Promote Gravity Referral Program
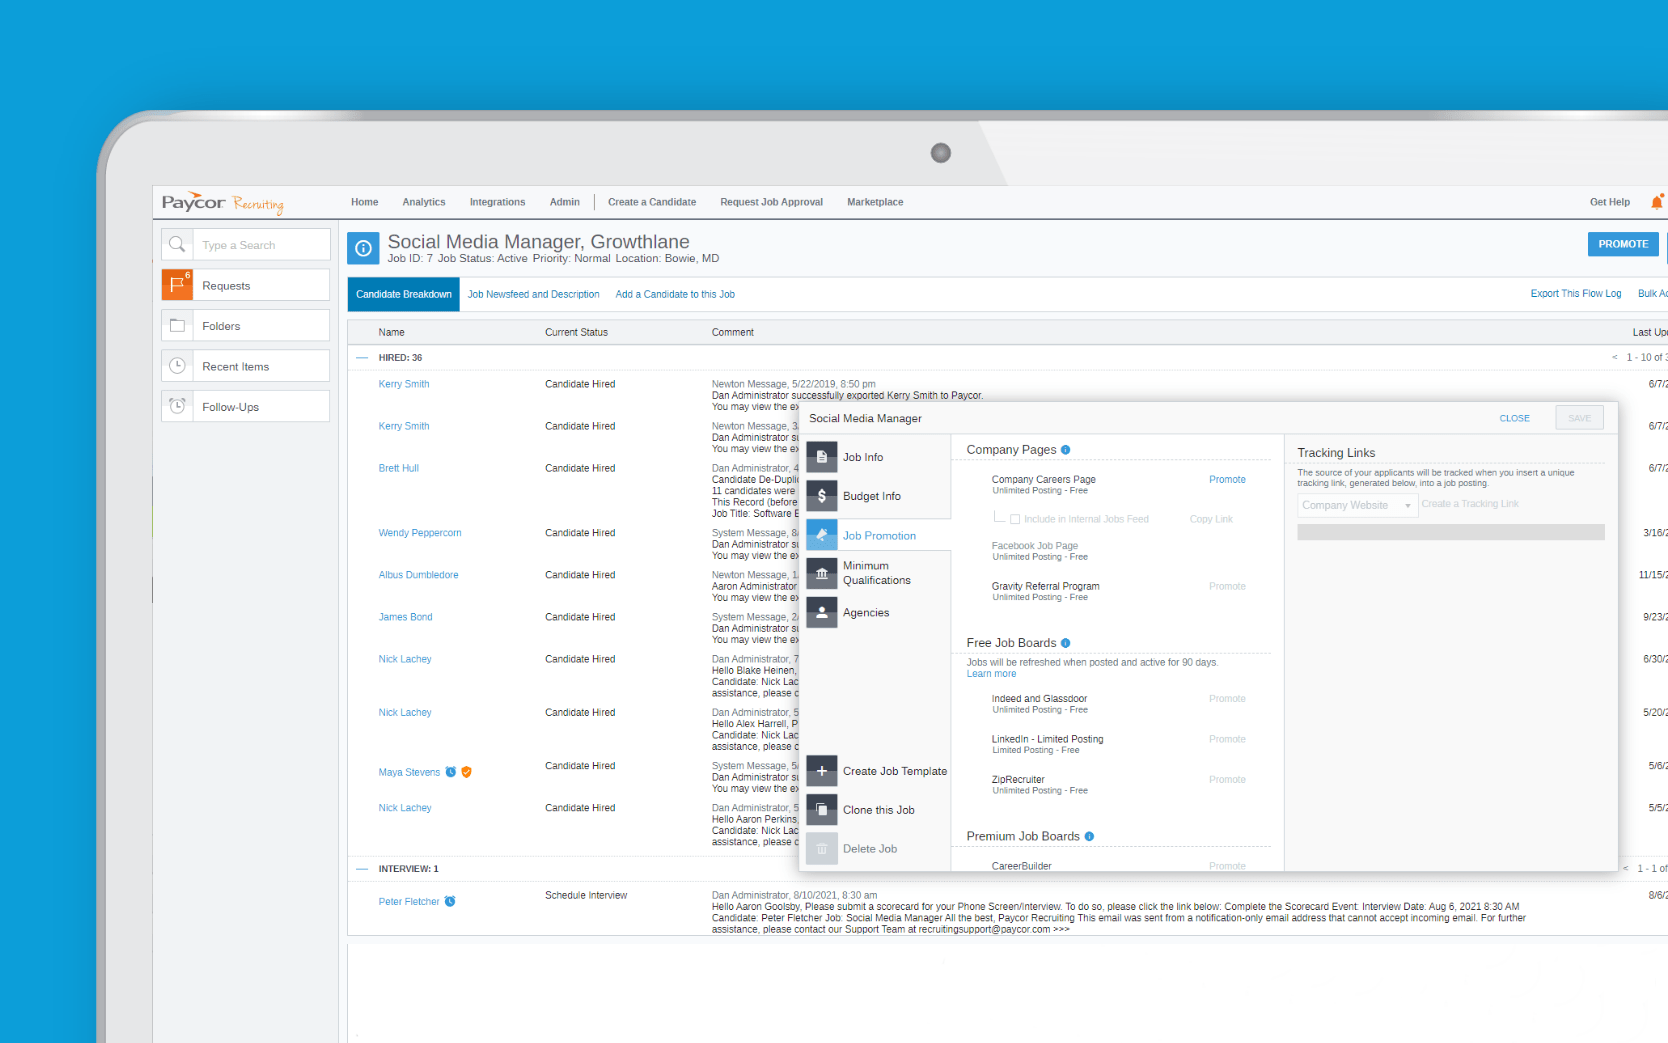Image resolution: width=1668 pixels, height=1043 pixels. (1227, 586)
